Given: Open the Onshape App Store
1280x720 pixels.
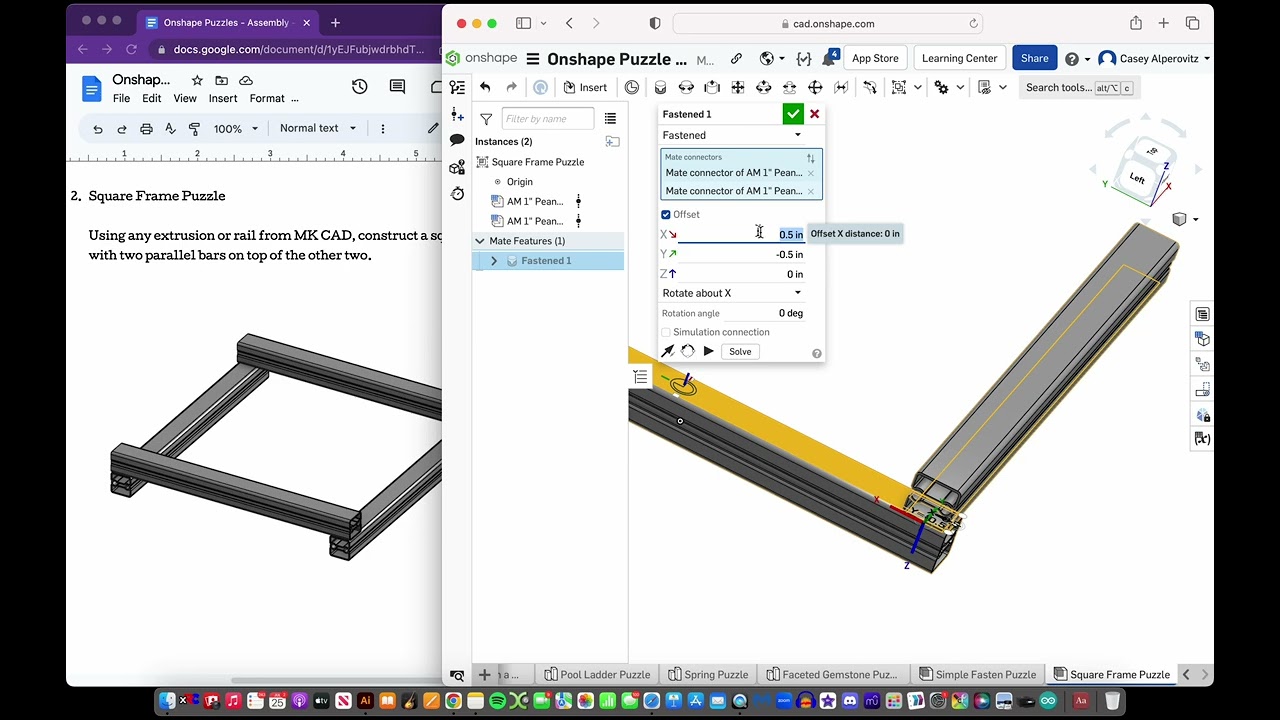Looking at the screenshot, I should coord(875,58).
